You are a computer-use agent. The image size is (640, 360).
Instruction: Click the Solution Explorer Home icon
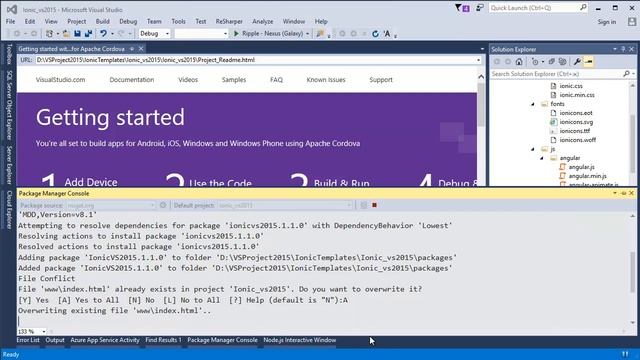click(519, 62)
